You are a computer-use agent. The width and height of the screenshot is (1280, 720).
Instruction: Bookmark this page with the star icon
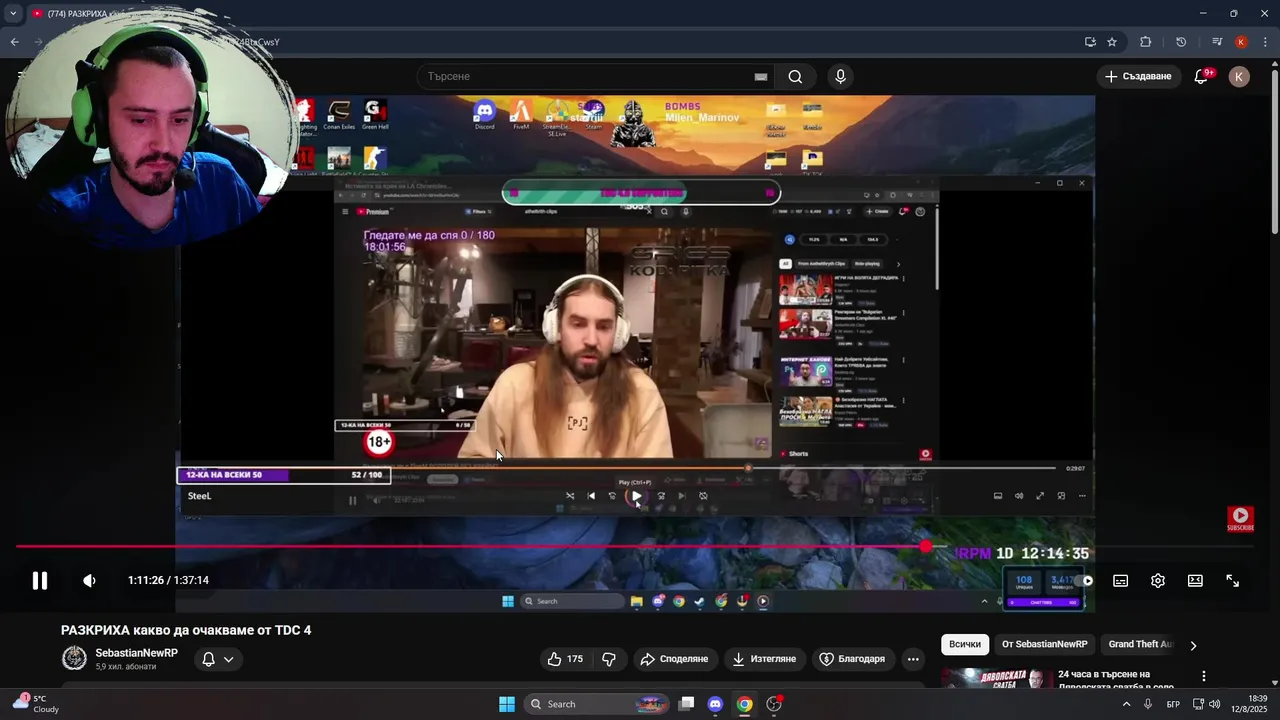click(1112, 42)
